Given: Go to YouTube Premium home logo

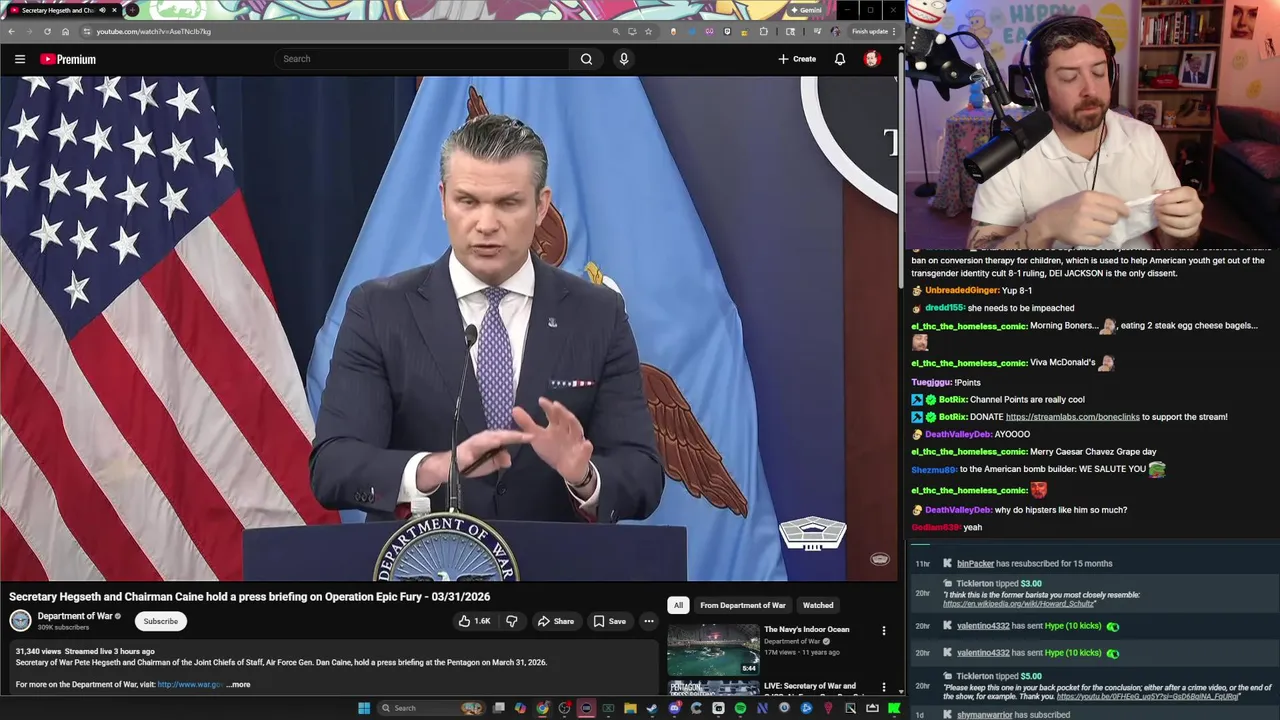Looking at the screenshot, I should pyautogui.click(x=68, y=59).
